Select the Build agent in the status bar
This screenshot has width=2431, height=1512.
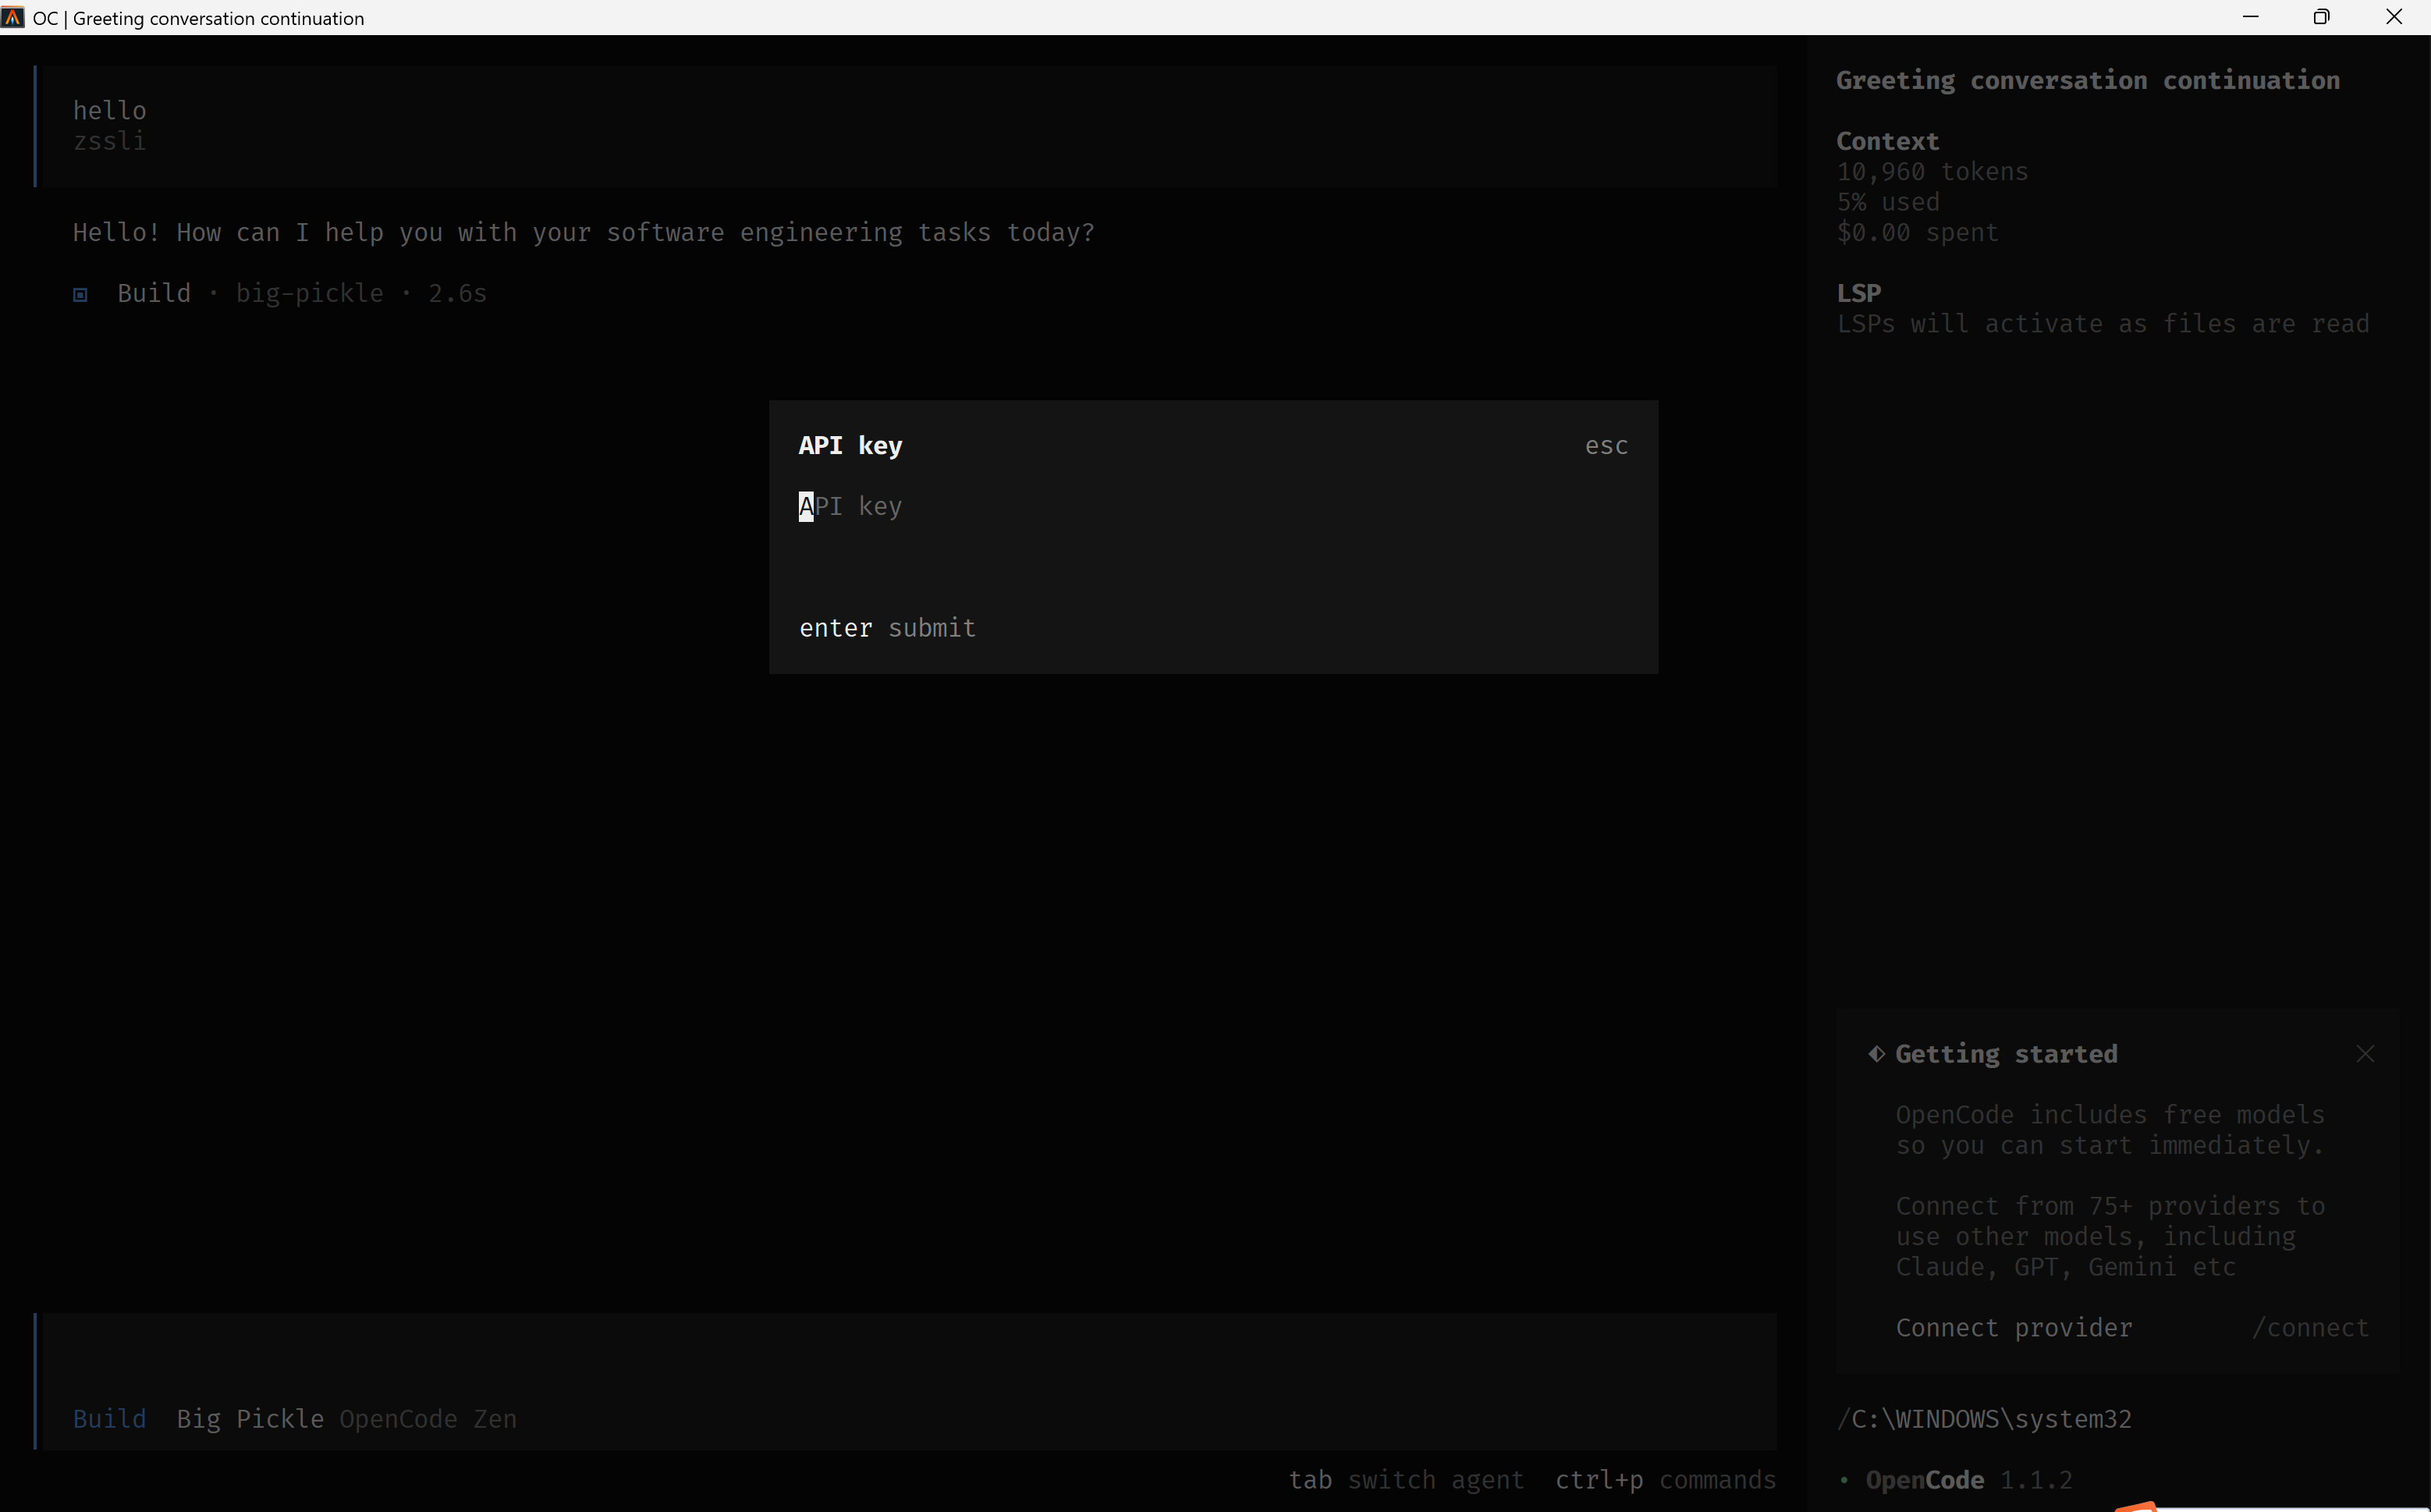click(x=108, y=1418)
